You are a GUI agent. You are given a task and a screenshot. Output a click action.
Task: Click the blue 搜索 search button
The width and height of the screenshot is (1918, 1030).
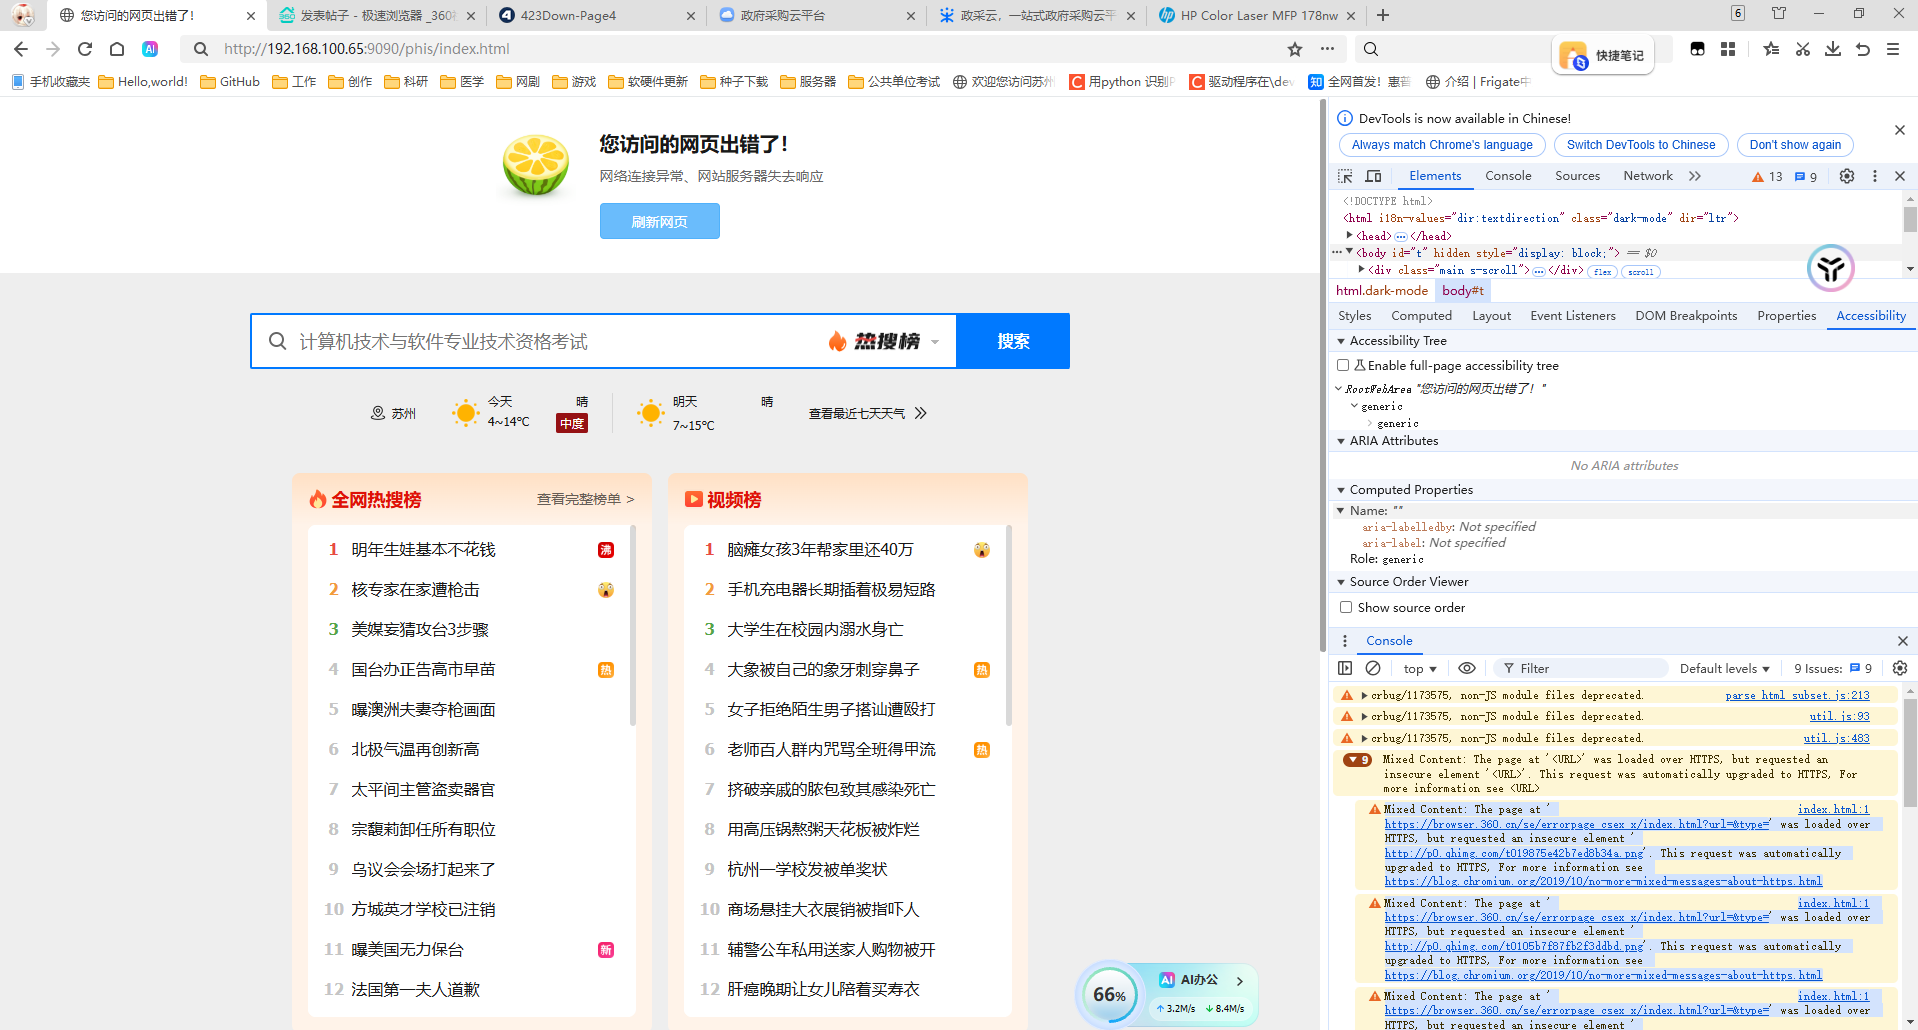click(1013, 341)
